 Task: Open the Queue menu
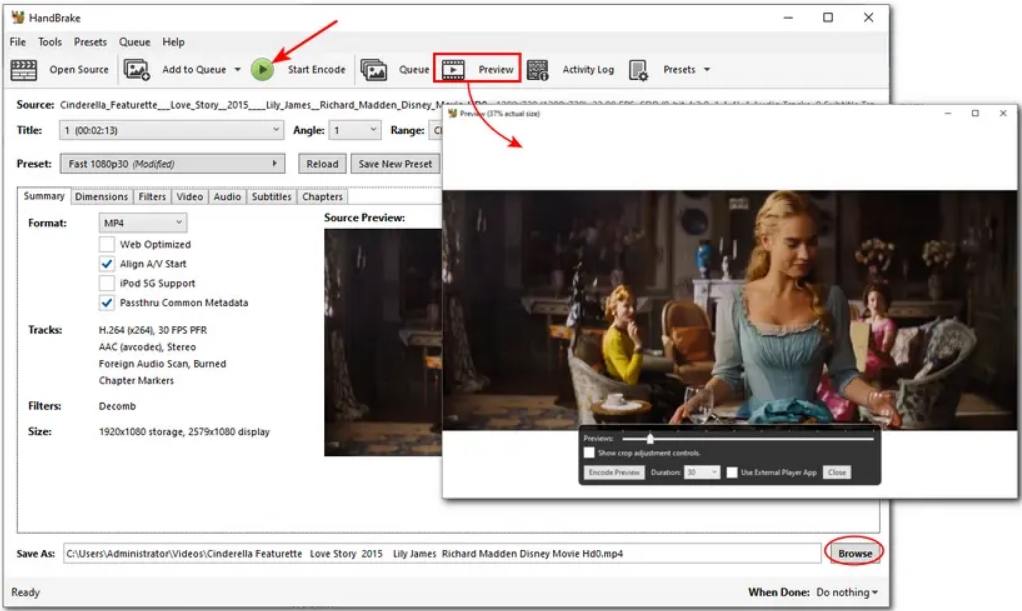click(134, 42)
